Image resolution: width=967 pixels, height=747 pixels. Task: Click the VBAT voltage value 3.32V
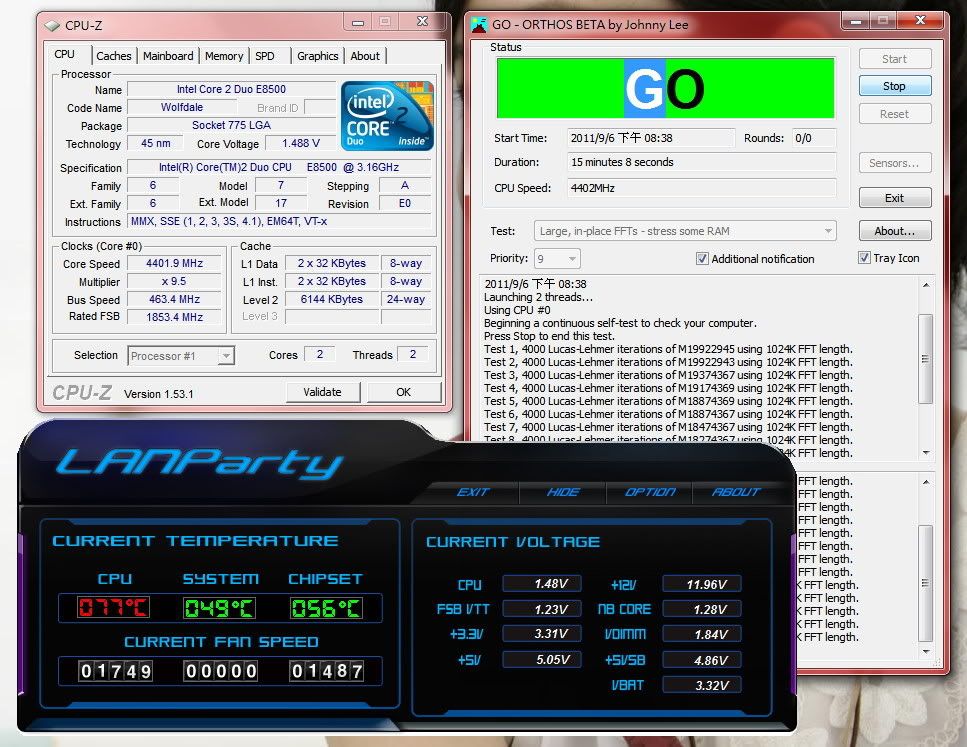702,685
